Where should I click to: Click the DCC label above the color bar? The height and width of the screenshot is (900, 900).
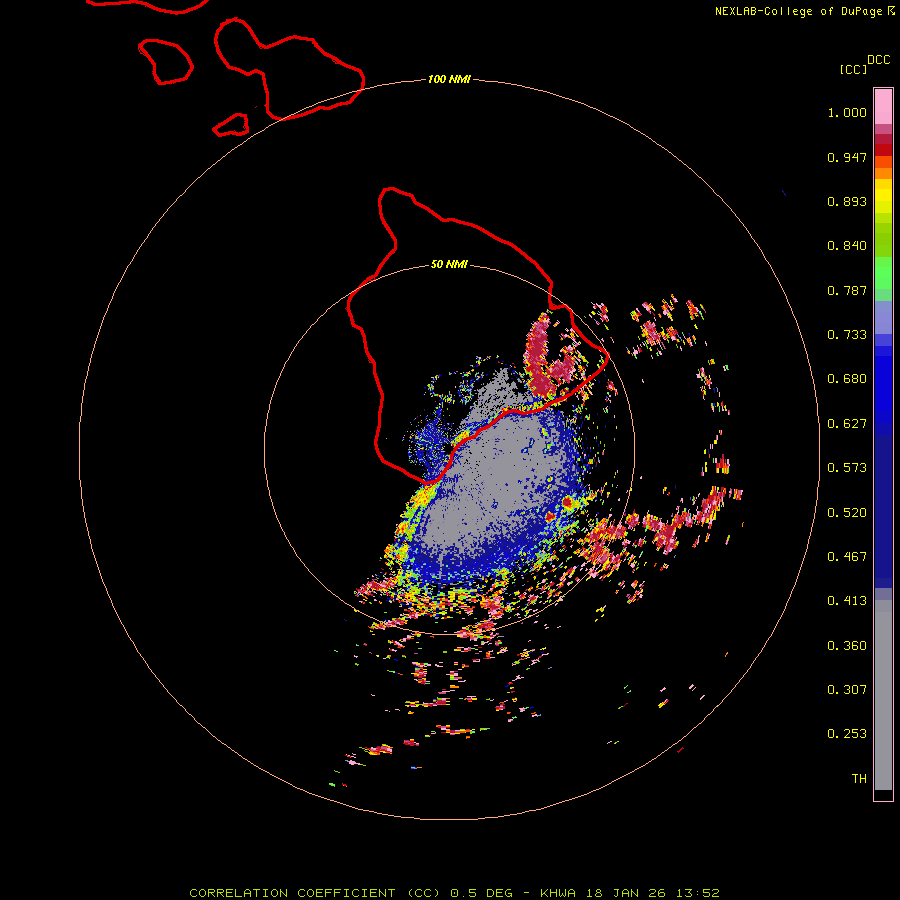click(879, 60)
